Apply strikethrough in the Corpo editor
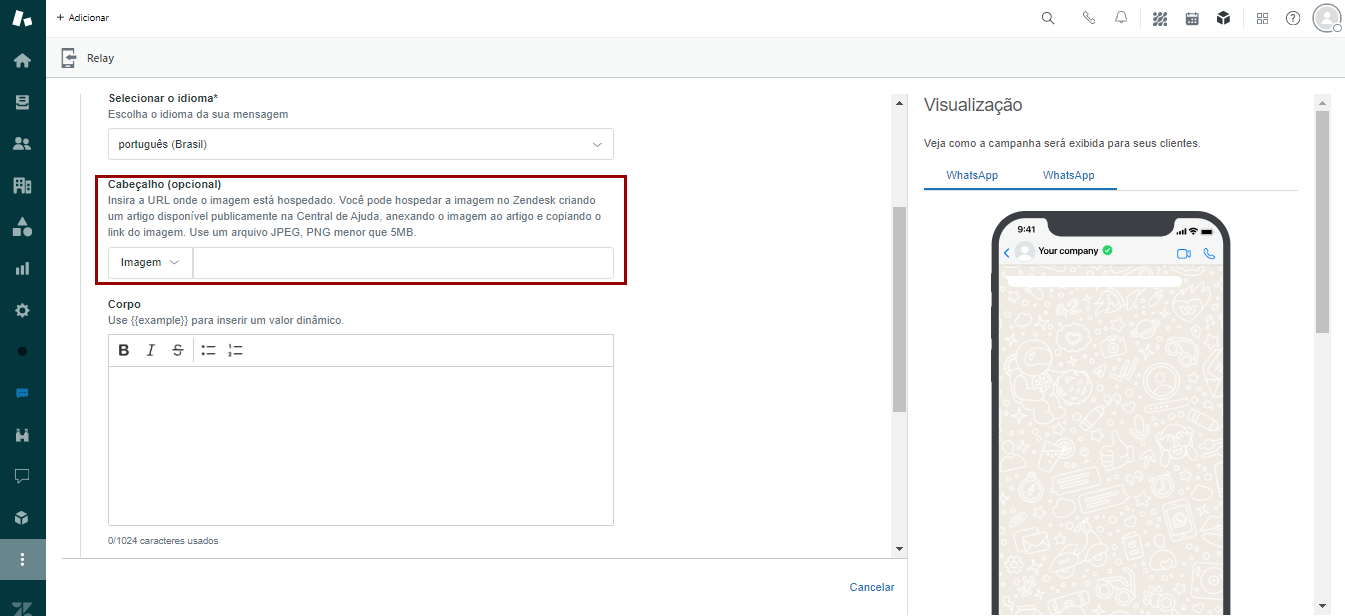The image size is (1345, 616). tap(178, 350)
